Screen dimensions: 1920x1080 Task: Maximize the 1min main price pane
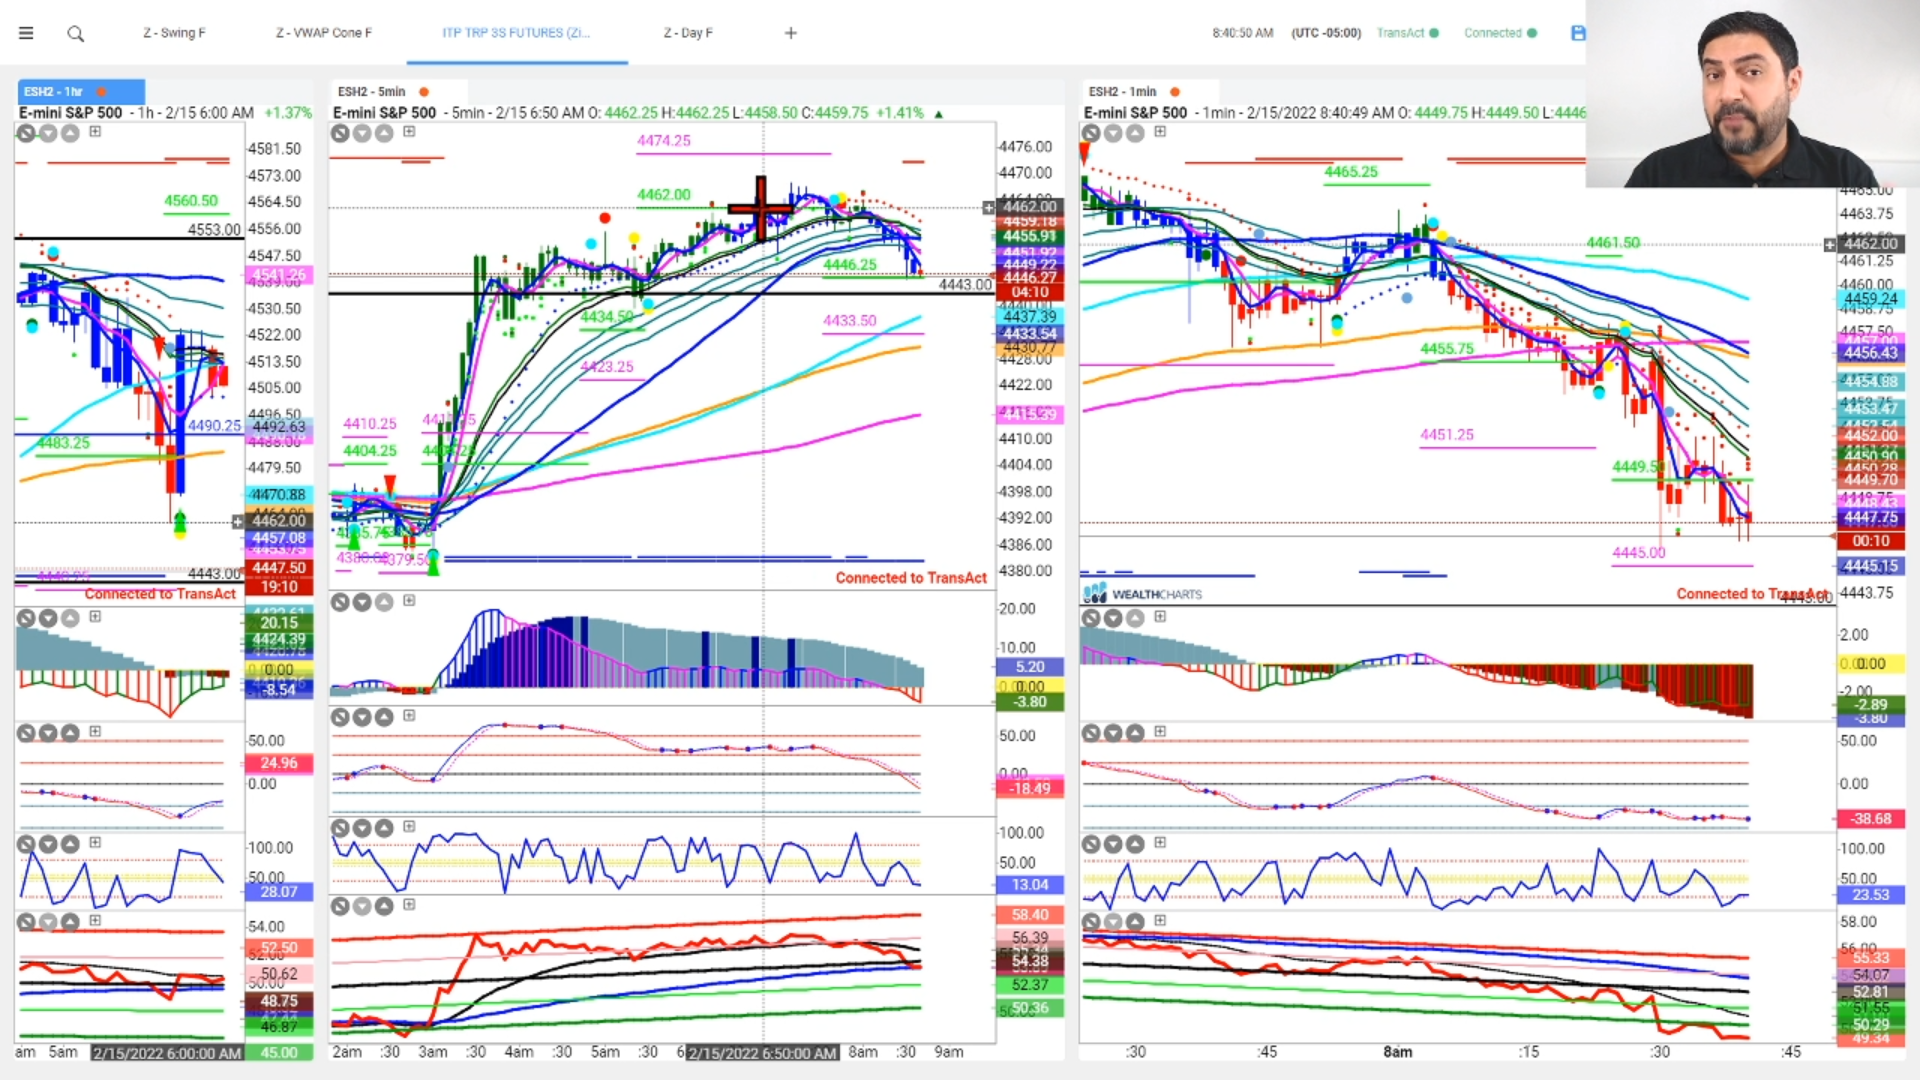(x=1160, y=131)
